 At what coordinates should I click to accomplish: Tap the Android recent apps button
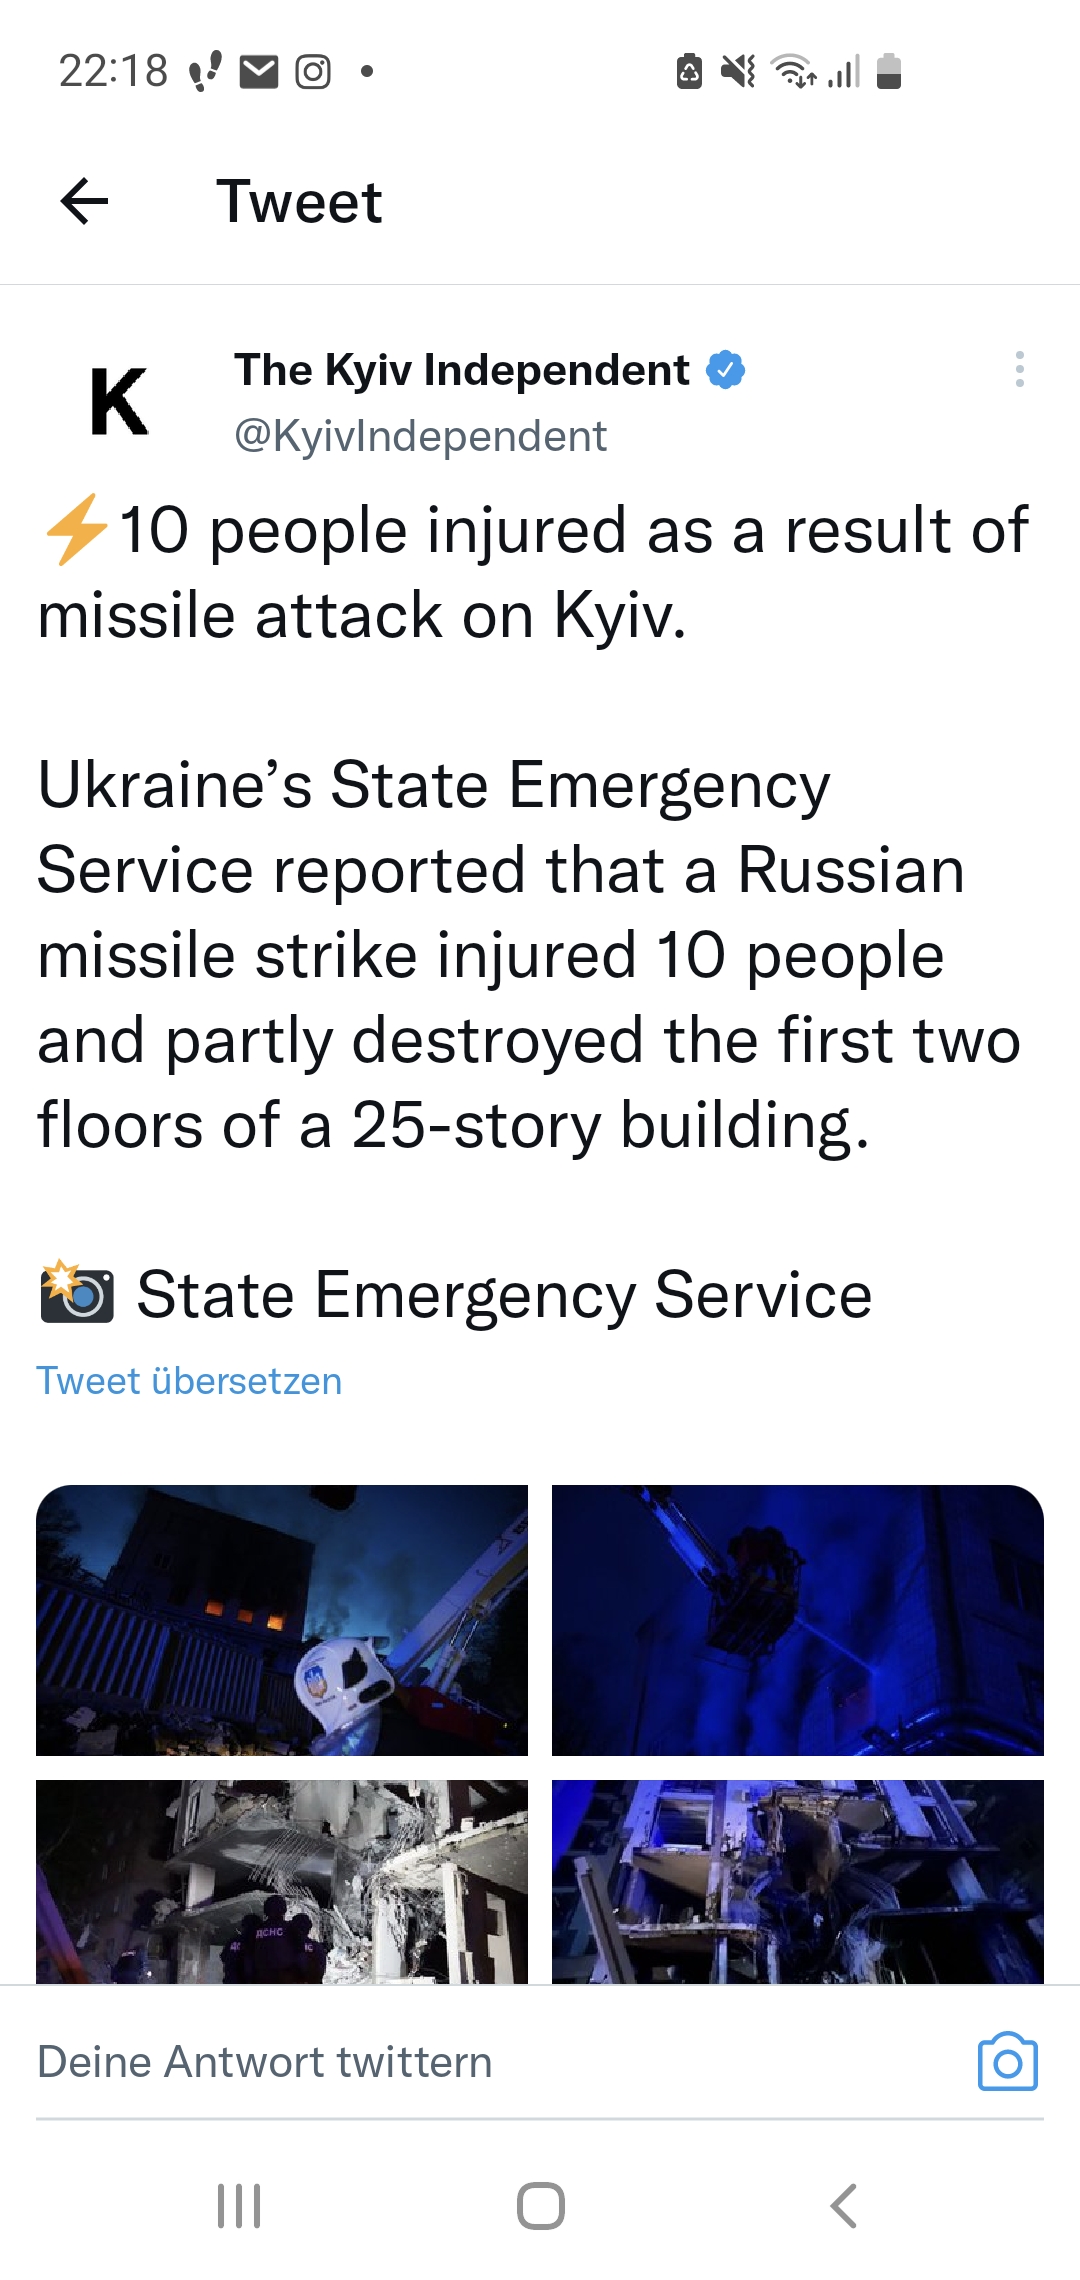(239, 2205)
